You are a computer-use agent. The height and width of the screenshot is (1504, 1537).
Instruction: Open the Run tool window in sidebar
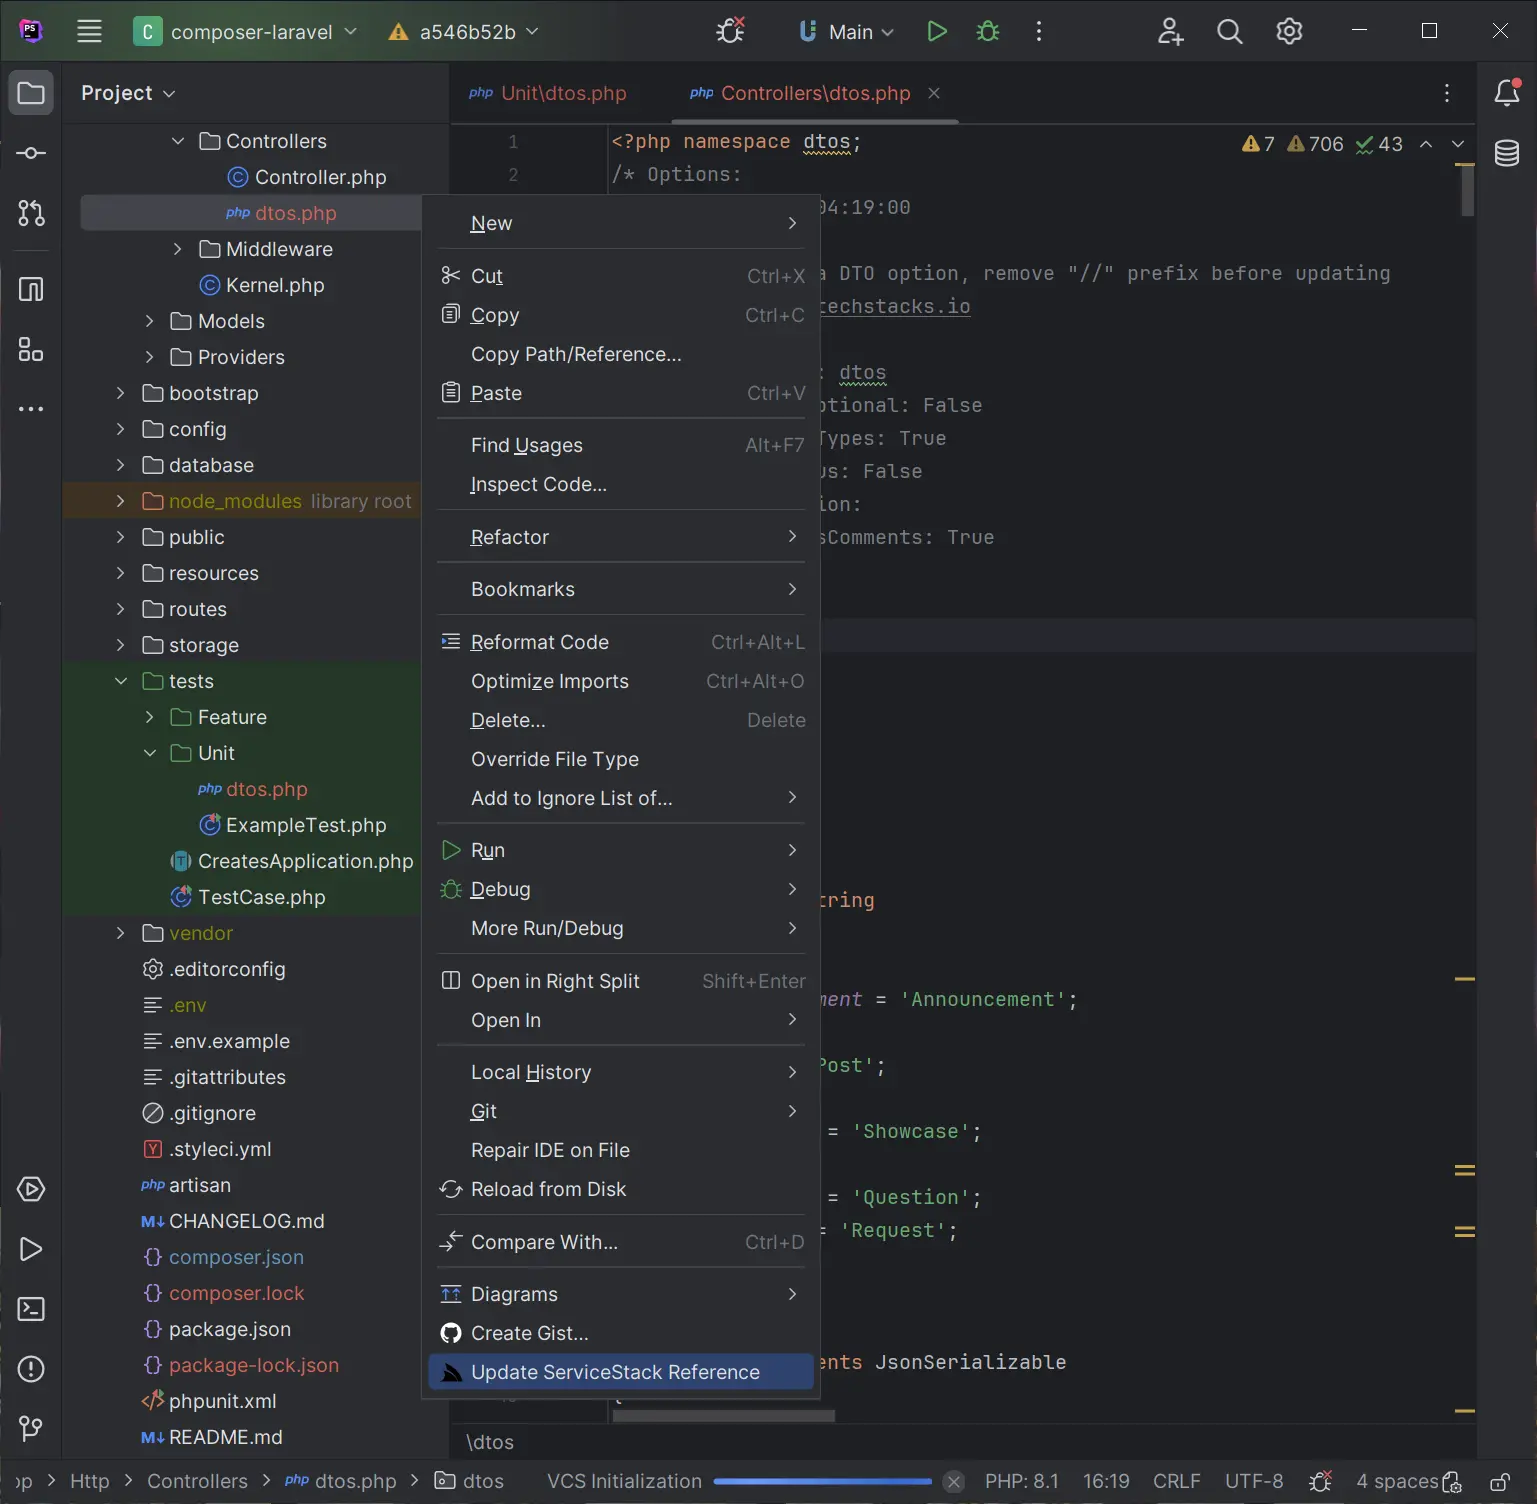pyautogui.click(x=31, y=1249)
